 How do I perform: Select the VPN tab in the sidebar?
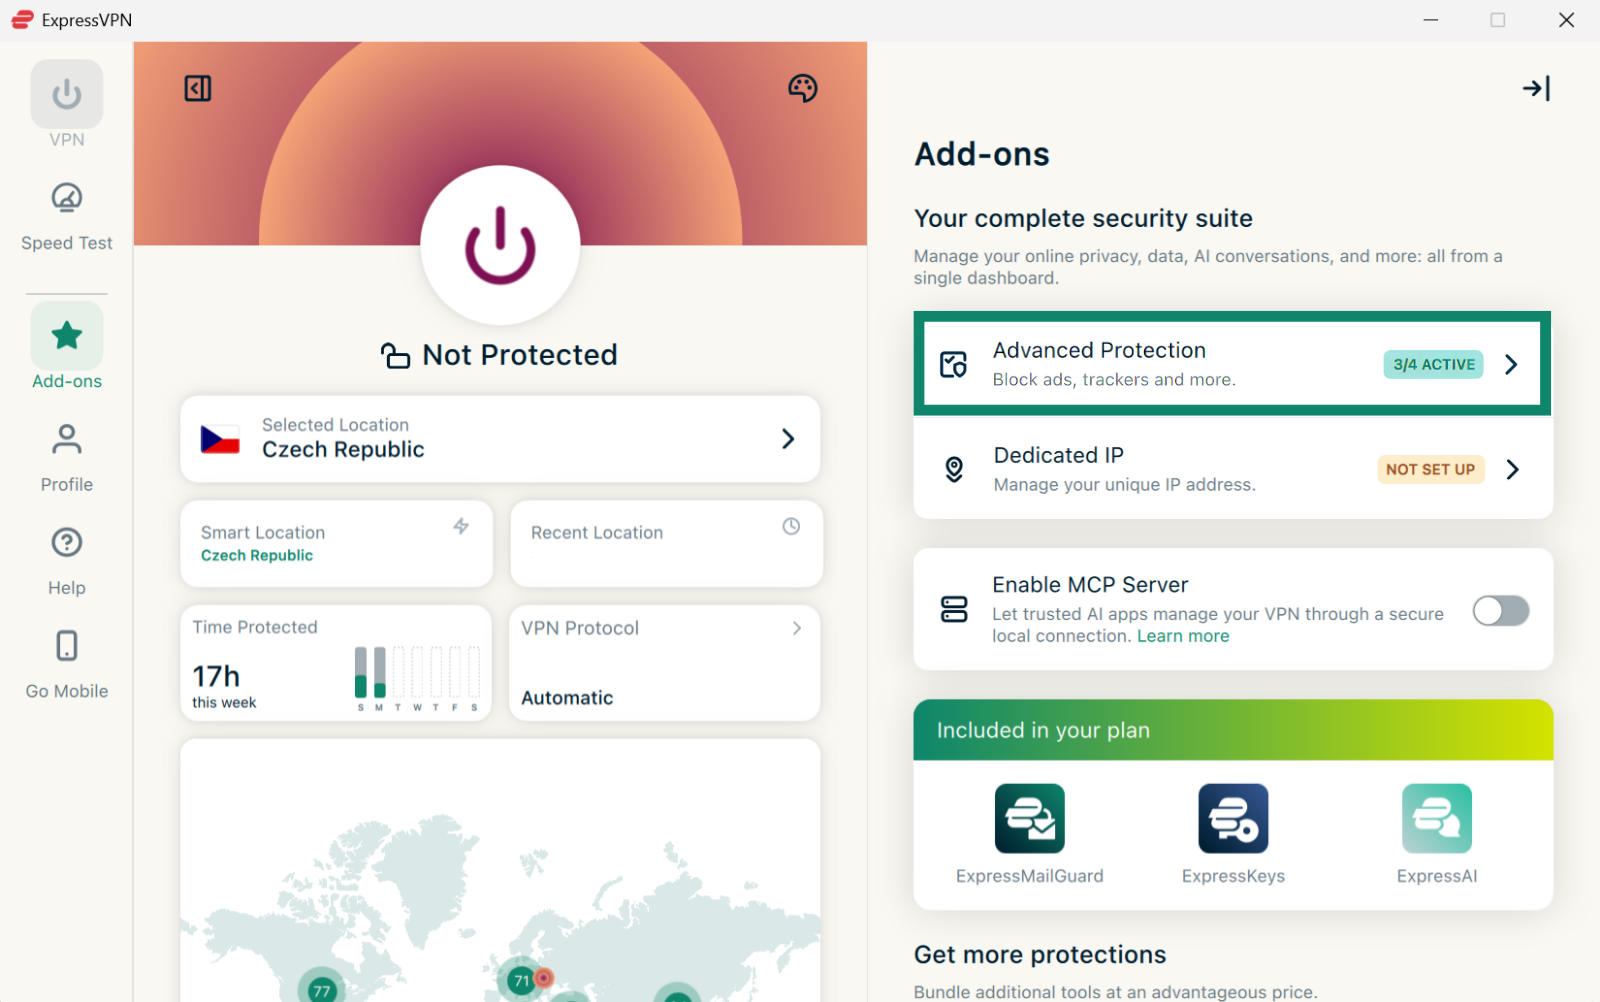tap(67, 104)
